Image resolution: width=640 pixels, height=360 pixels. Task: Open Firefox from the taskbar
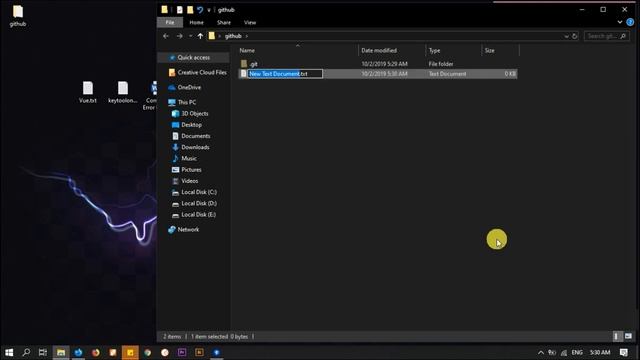click(x=96, y=352)
